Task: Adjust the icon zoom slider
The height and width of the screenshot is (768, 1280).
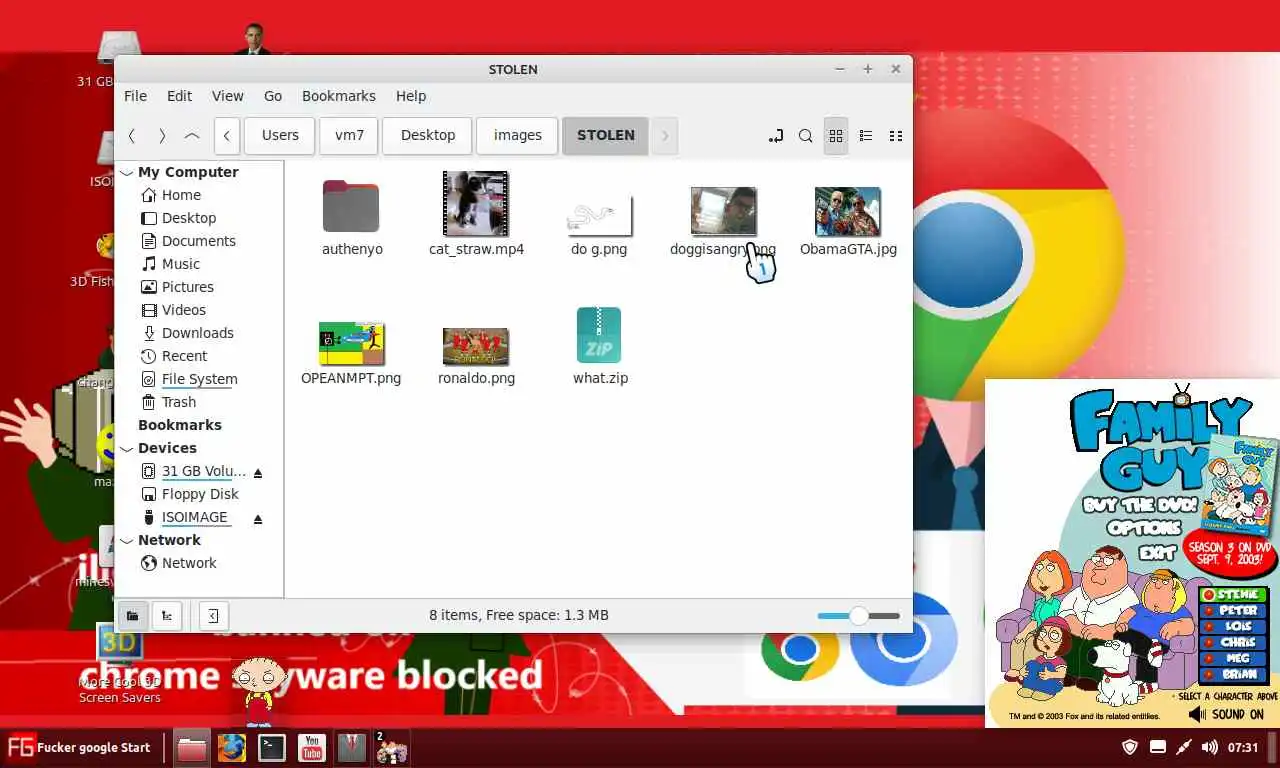Action: pos(858,616)
